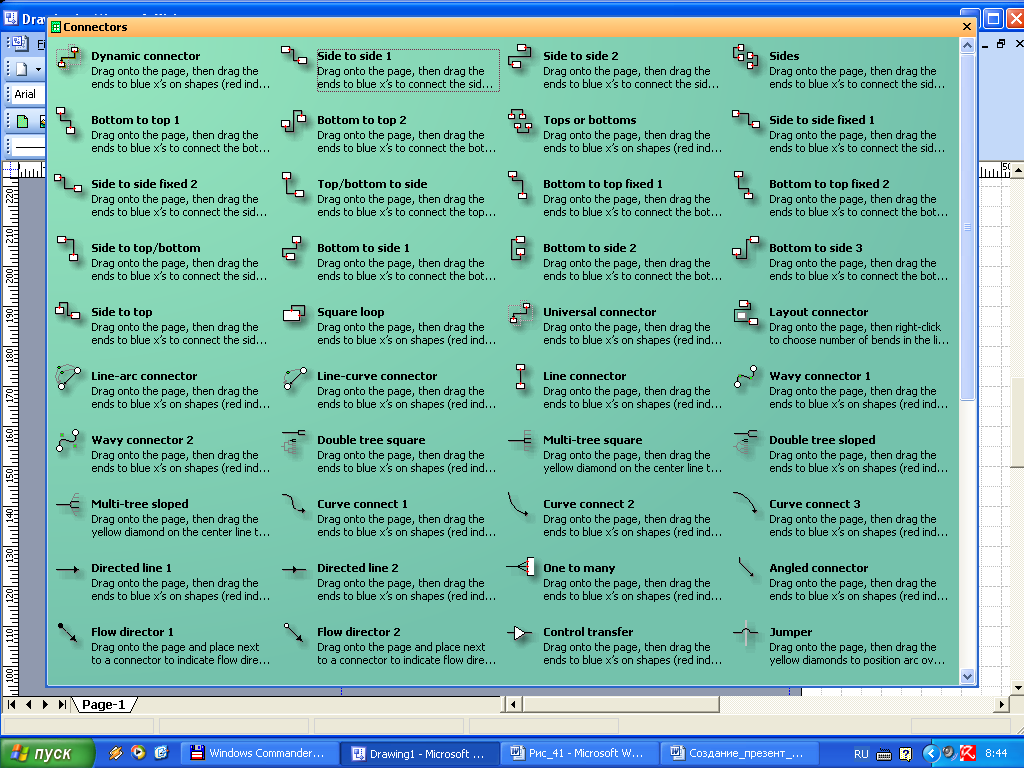Click the Wavy connector 2 label
This screenshot has height=768, width=1024.
click(x=142, y=440)
